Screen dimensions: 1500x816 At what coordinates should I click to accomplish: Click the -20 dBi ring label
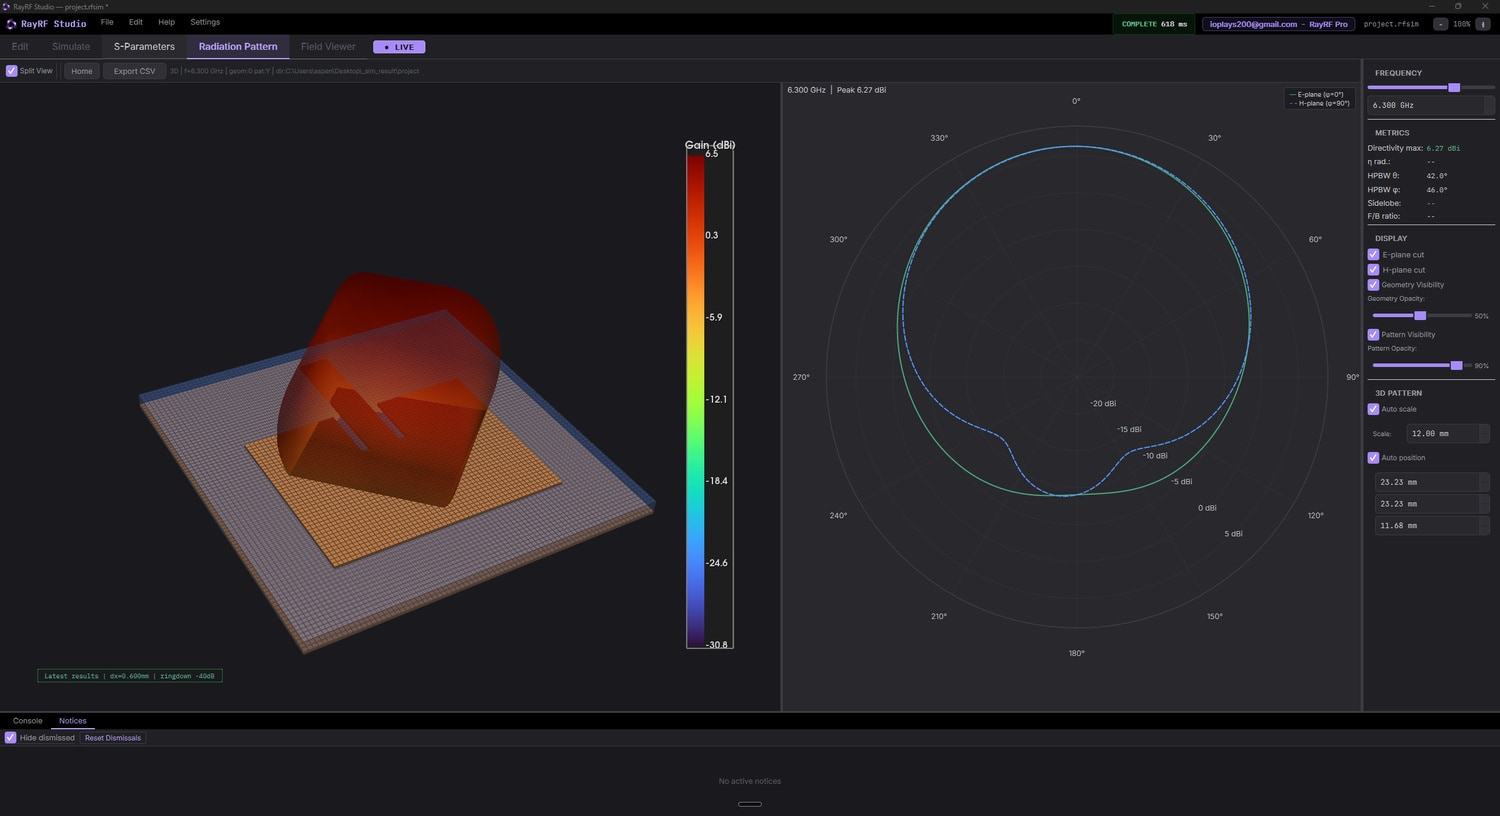(1103, 403)
